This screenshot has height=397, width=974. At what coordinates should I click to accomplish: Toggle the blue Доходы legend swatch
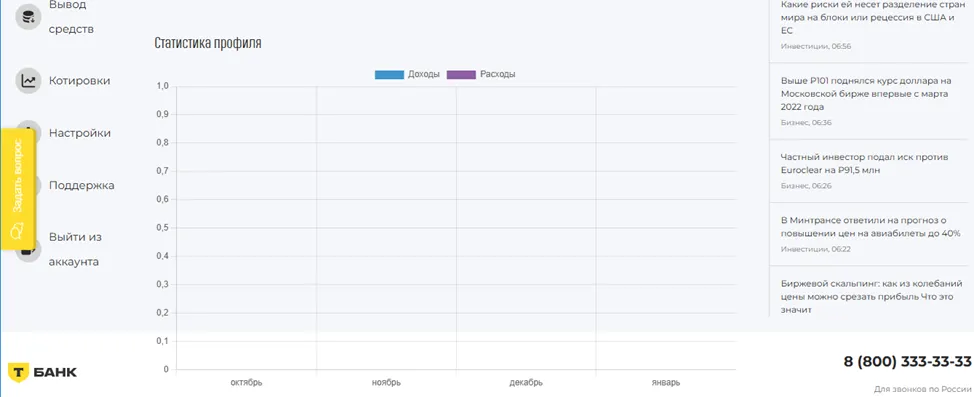pyautogui.click(x=389, y=75)
